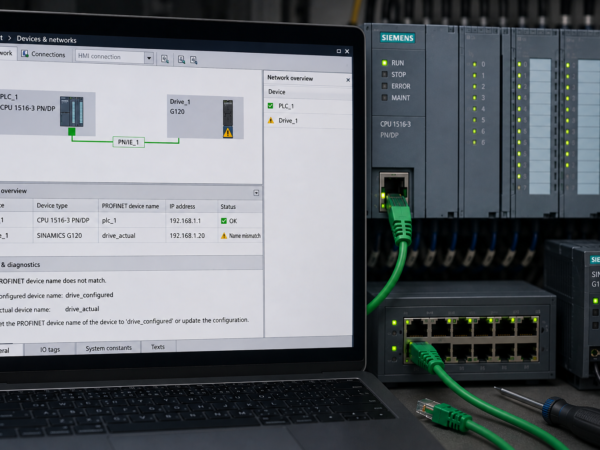Close the Network overview panel

coord(348,80)
